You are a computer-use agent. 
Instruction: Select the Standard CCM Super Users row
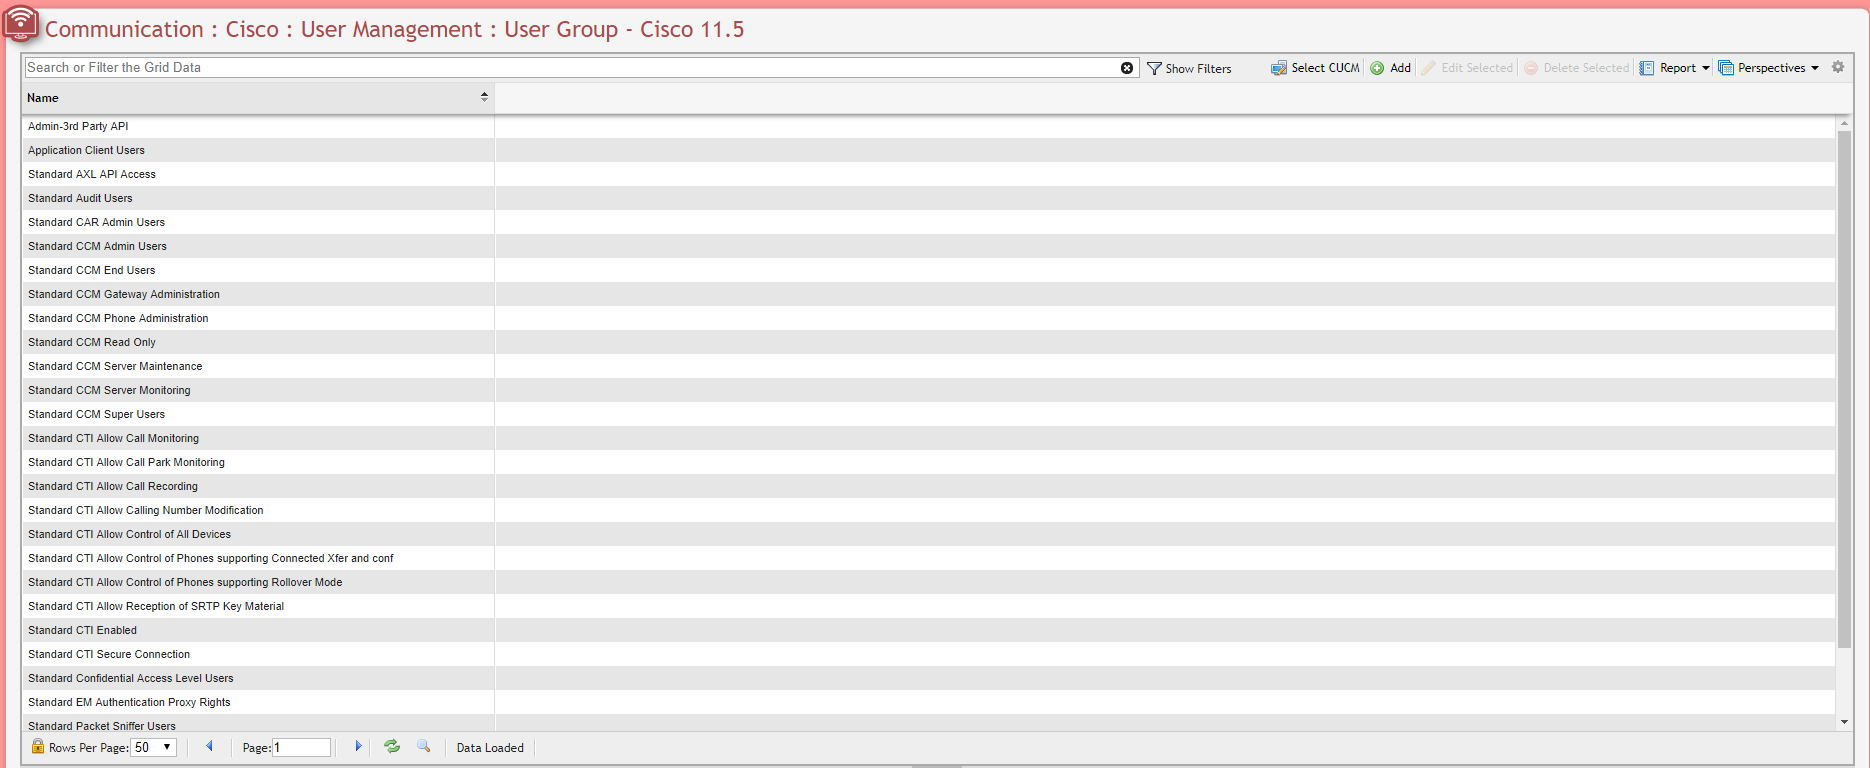(97, 414)
